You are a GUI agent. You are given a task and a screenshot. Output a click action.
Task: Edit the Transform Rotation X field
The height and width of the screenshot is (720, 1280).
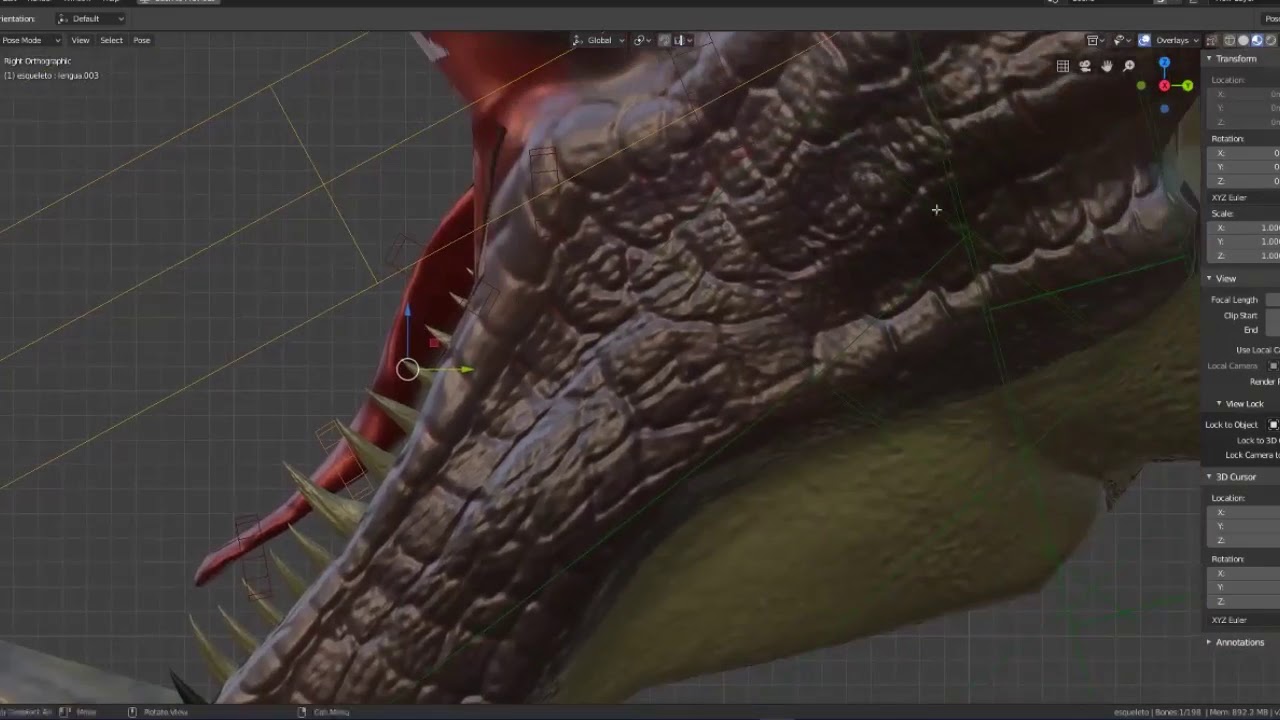pyautogui.click(x=1245, y=153)
